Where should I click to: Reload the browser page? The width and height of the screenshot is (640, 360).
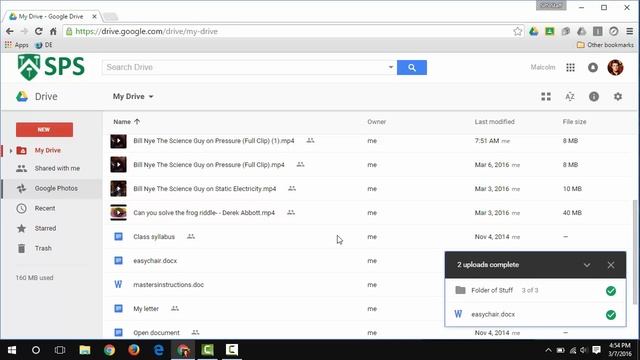38,31
